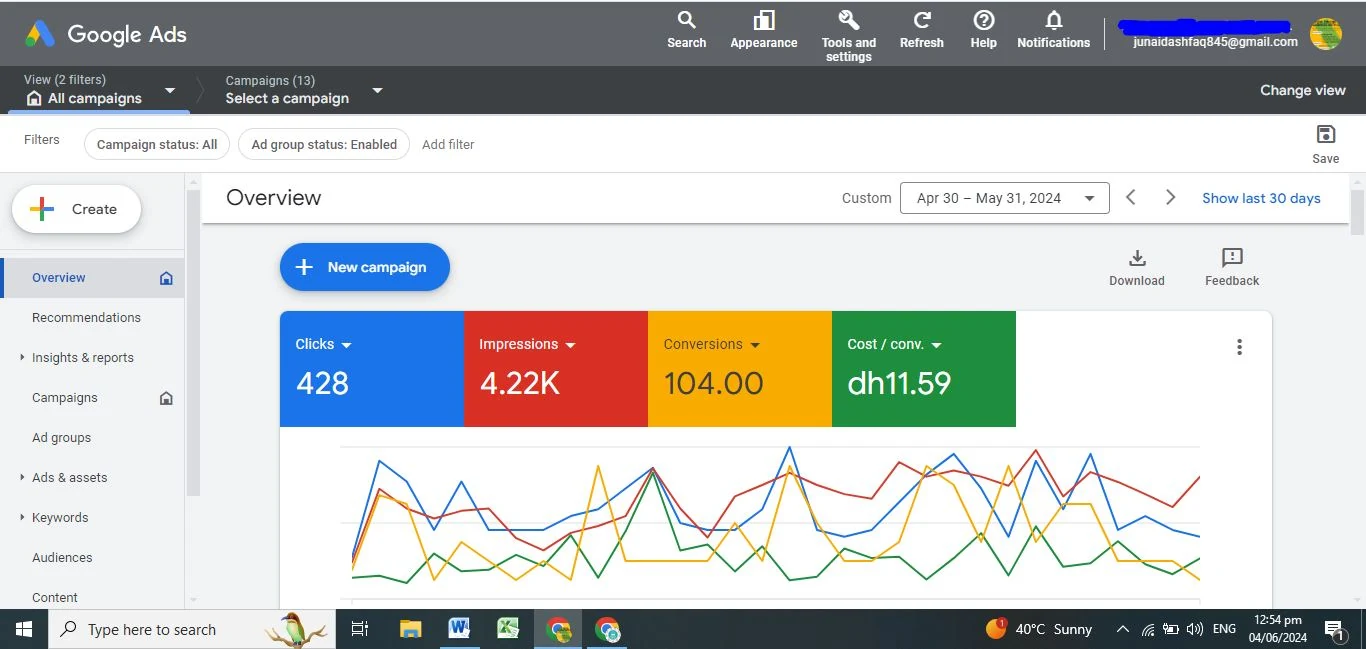Viewport: 1366px width, 649px height.
Task: Edit the Campaign status: All filter chip
Action: click(157, 144)
